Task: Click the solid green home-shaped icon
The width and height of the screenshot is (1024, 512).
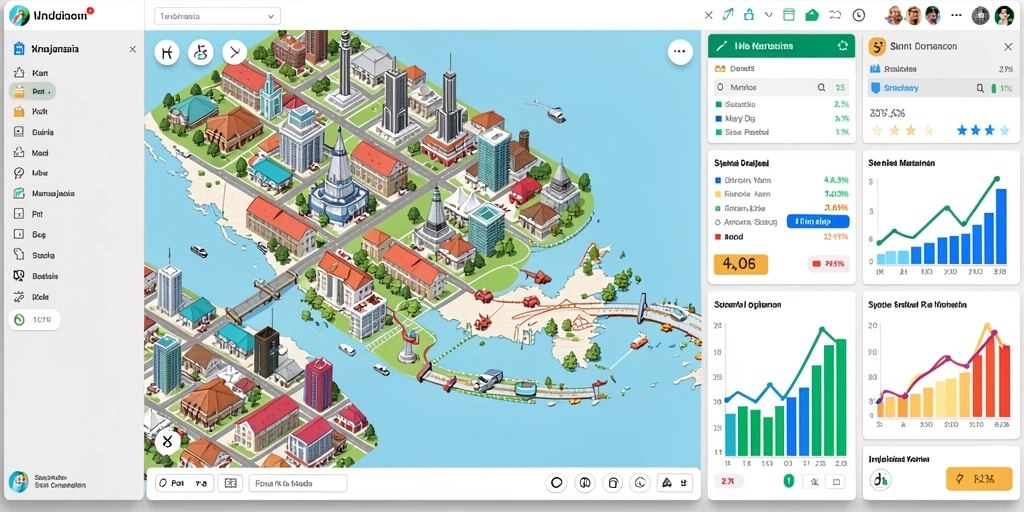Action: tap(812, 14)
